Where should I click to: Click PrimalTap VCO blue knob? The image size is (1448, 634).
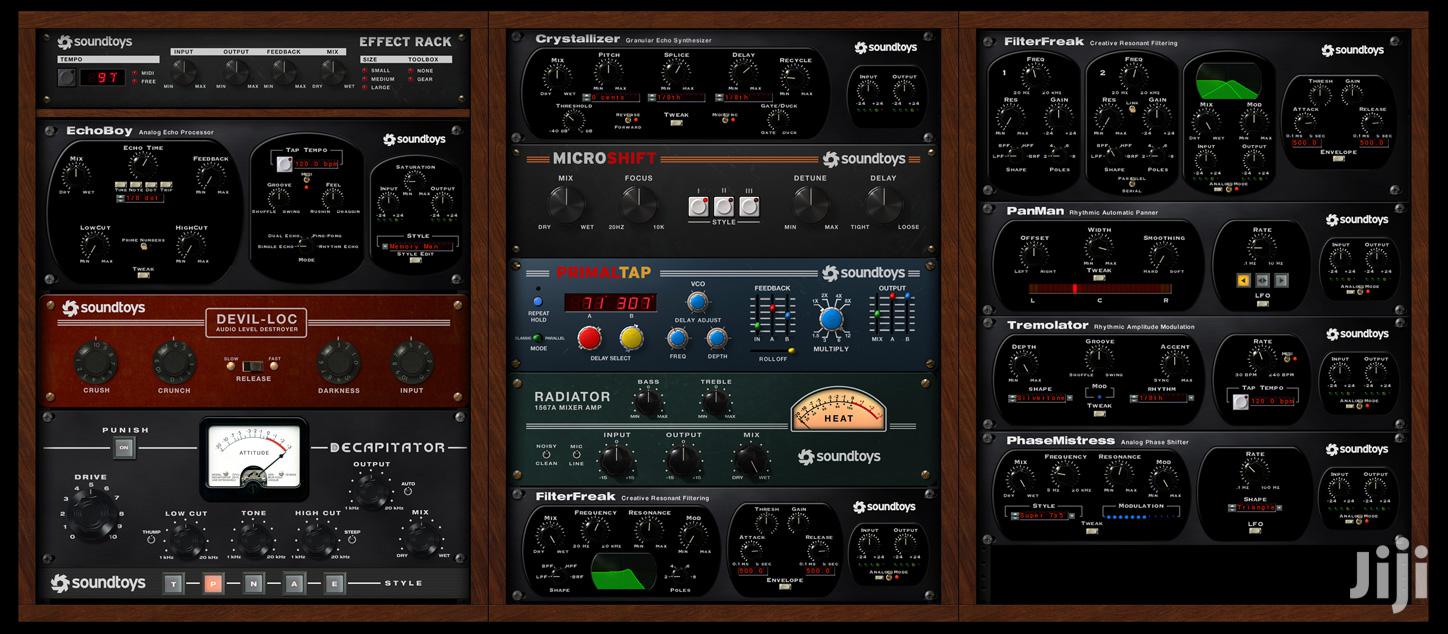click(x=697, y=303)
